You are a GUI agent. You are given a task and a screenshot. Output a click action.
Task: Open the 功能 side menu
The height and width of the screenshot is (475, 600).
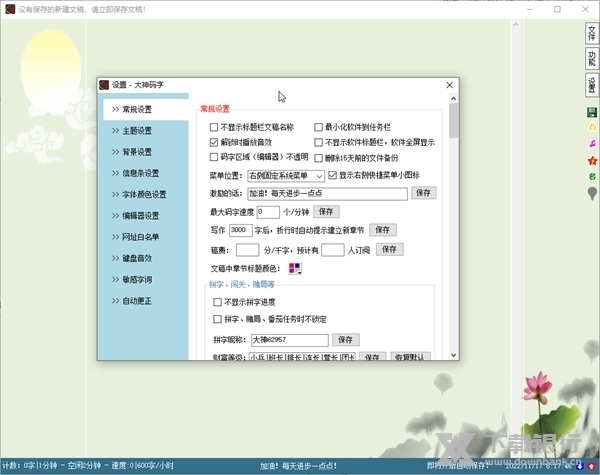(592, 59)
